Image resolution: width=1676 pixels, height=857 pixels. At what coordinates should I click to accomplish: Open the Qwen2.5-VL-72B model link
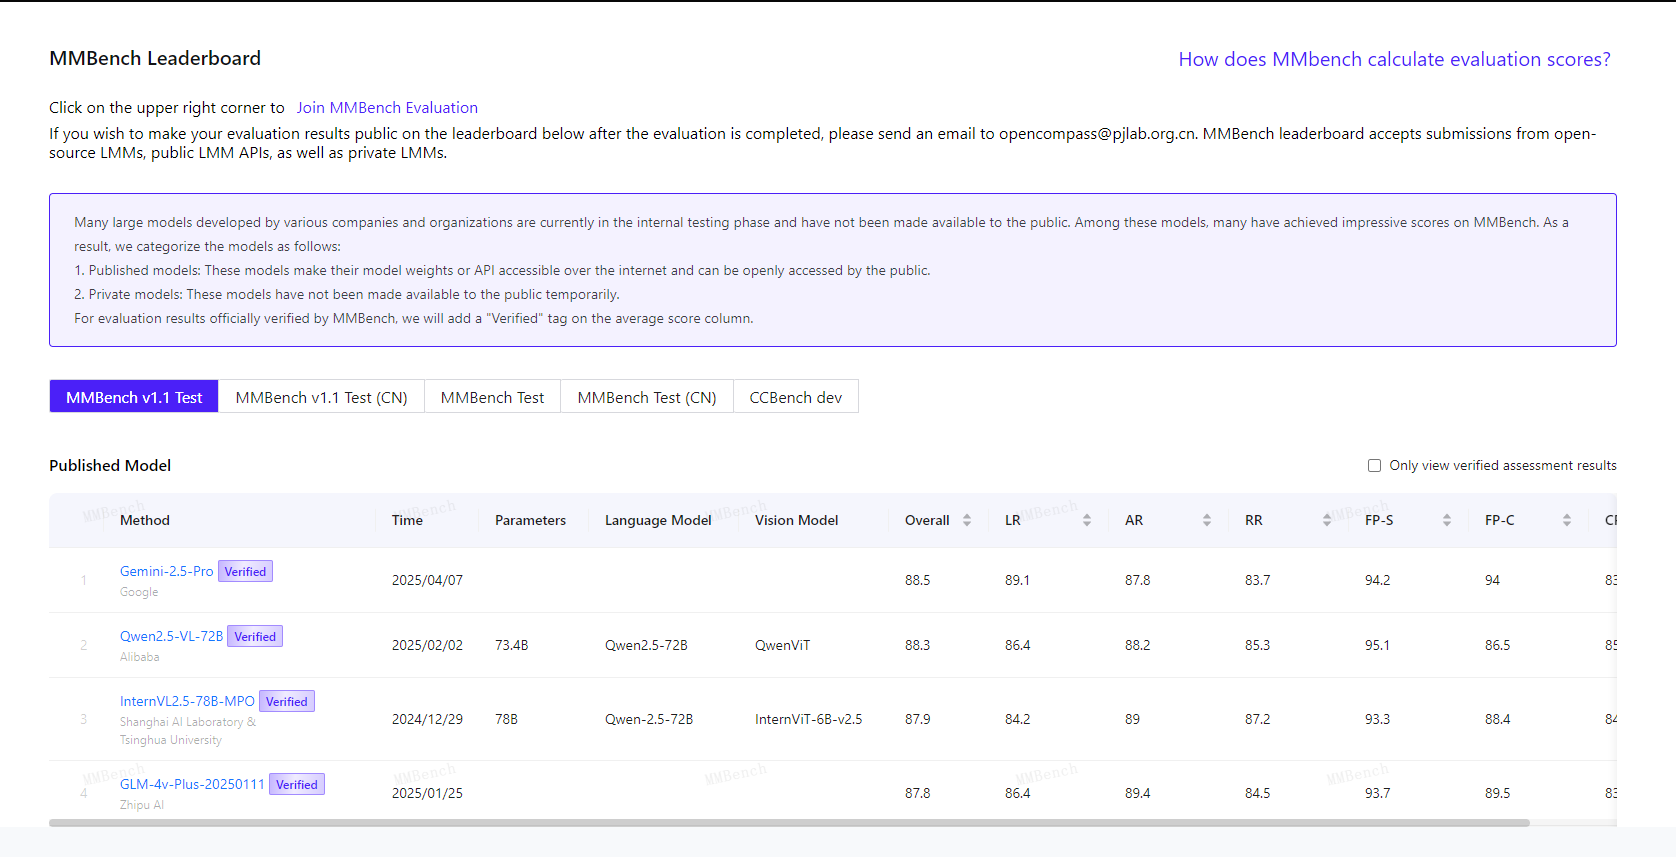171,636
